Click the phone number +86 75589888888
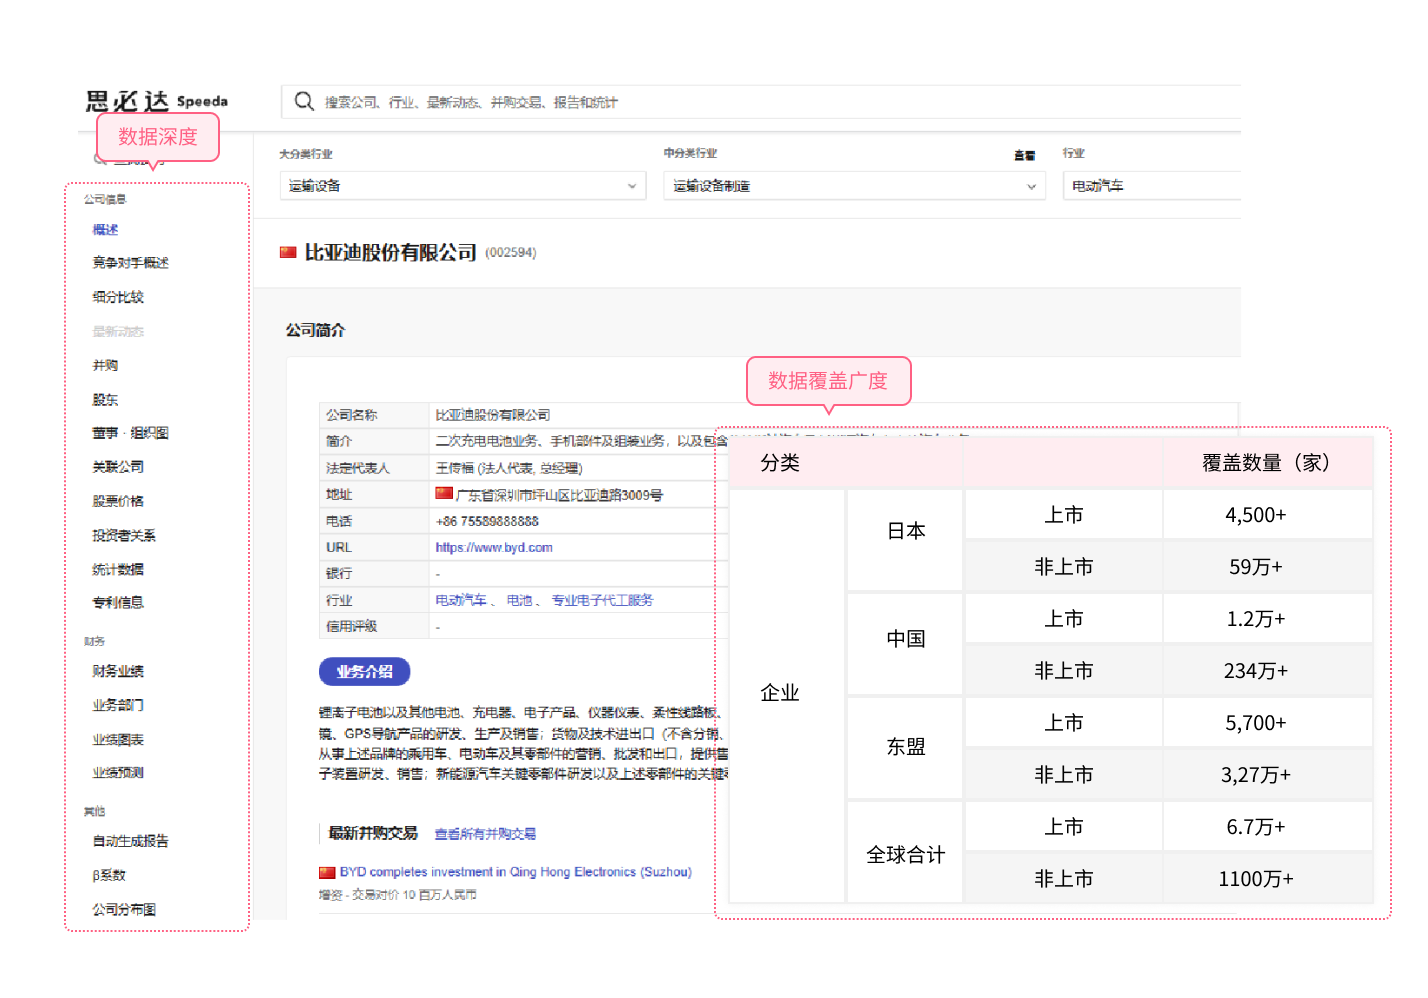 [x=487, y=521]
